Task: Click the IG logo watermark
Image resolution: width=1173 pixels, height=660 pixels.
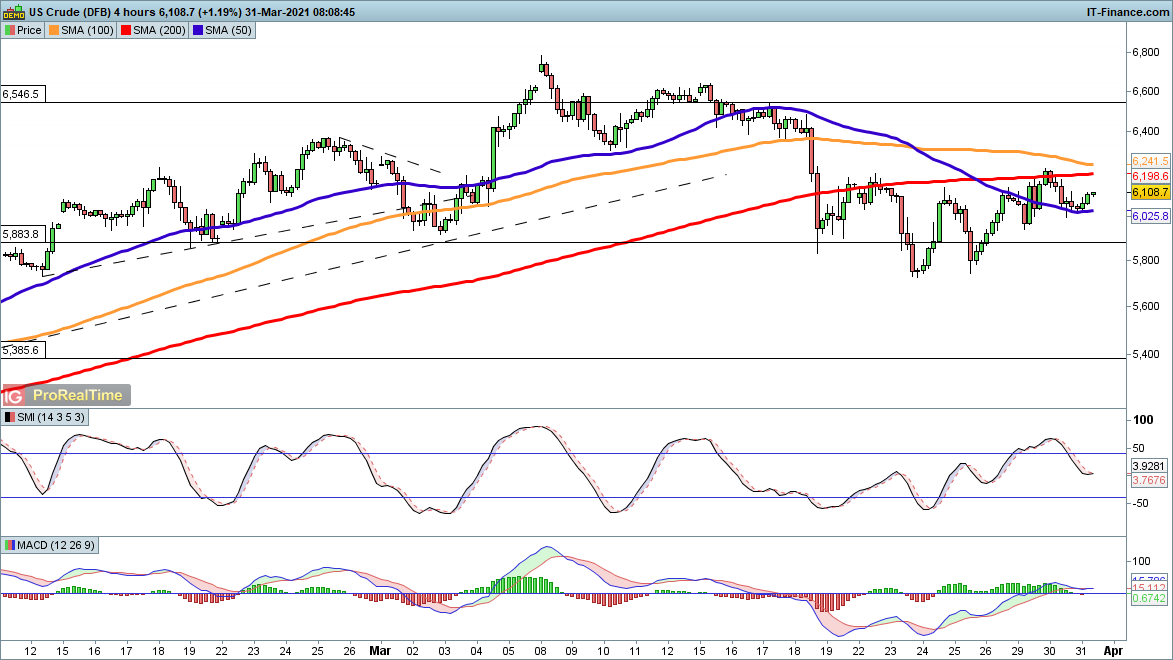Action: 15,395
